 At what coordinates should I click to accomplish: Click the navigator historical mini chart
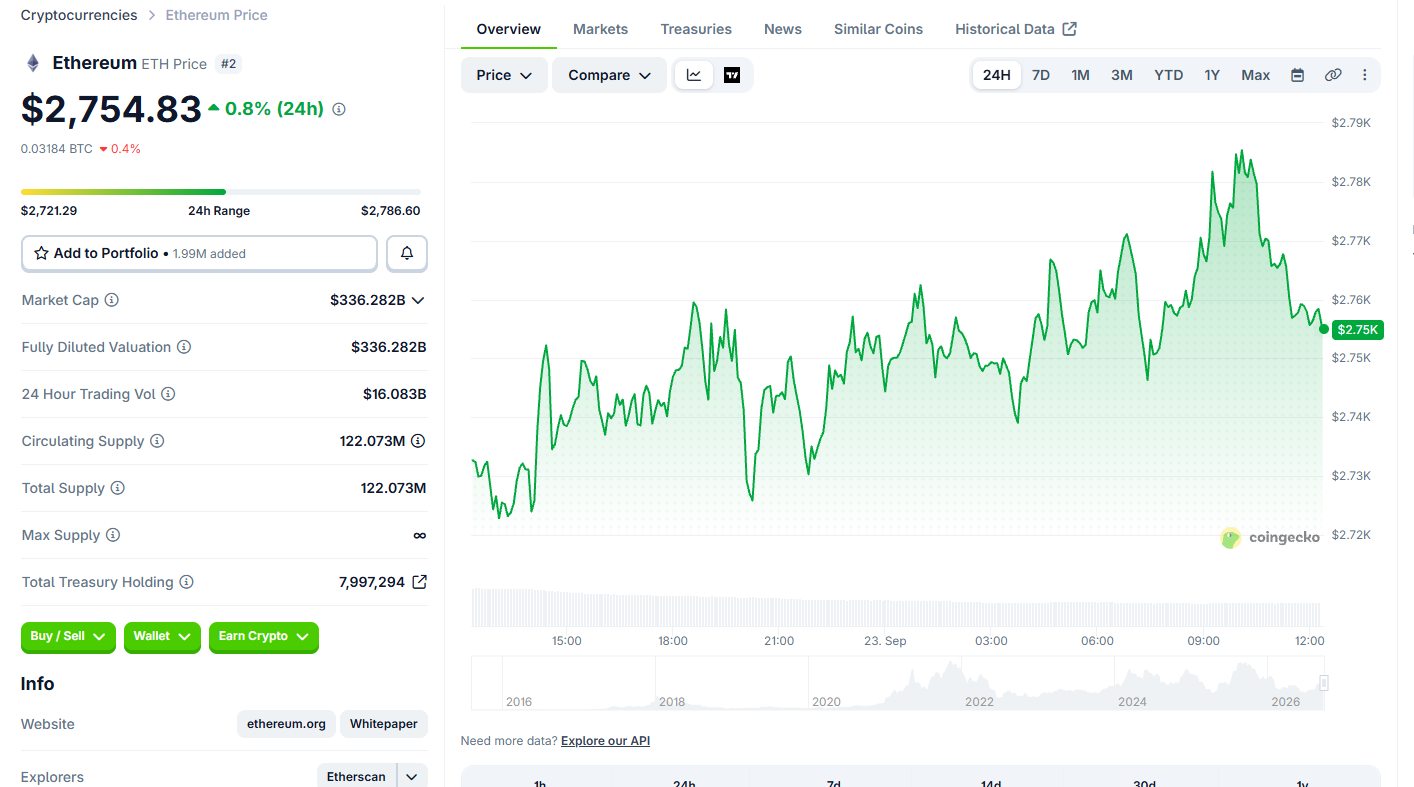click(x=898, y=683)
